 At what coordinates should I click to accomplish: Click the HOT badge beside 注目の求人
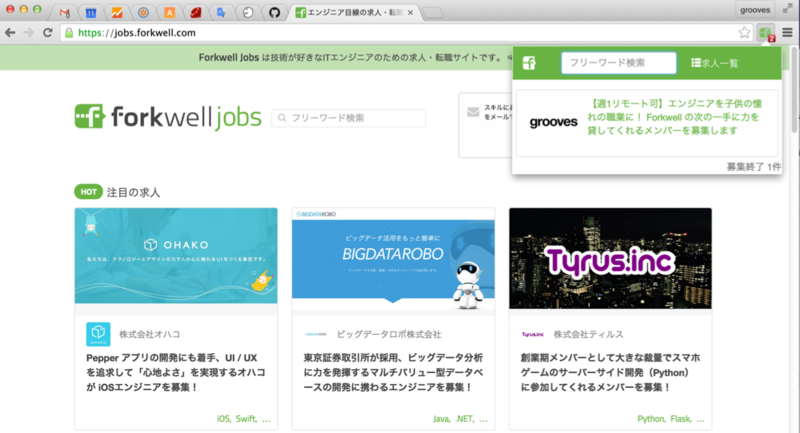(x=88, y=192)
